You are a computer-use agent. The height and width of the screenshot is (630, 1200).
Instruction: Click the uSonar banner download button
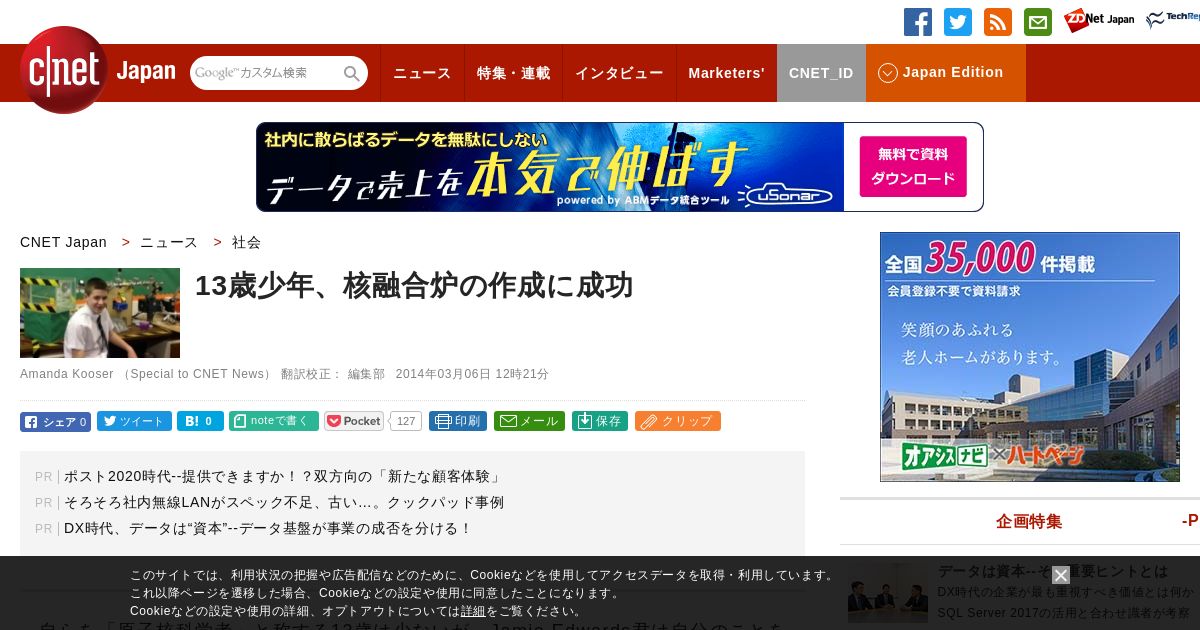coord(913,167)
